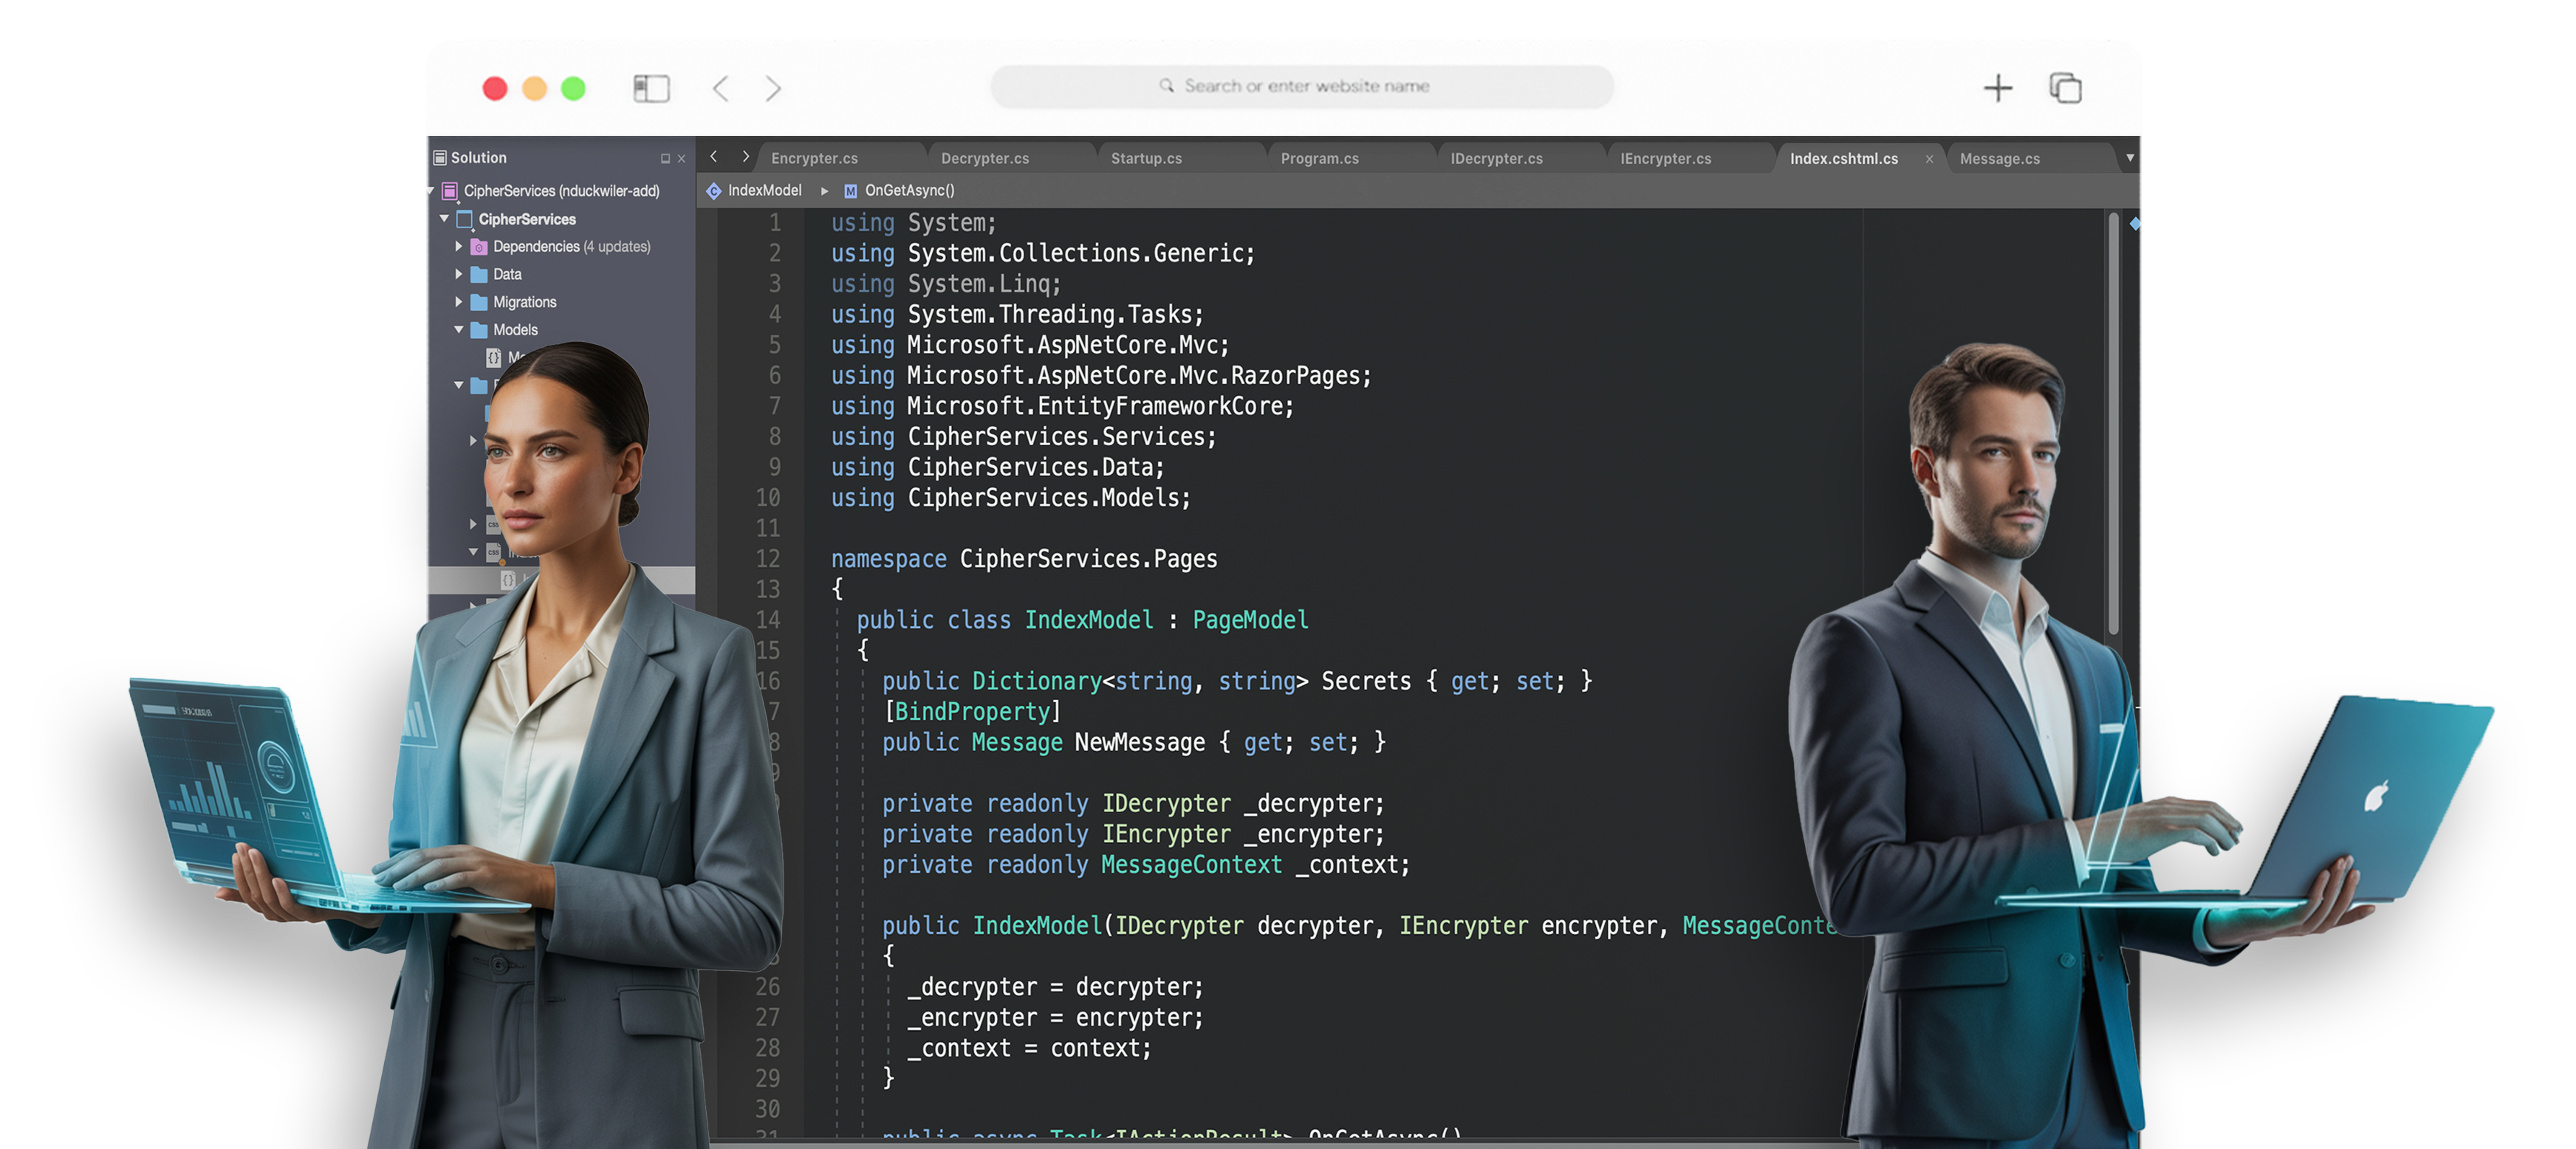
Task: Click the IndexModel breadcrumb
Action: (x=764, y=190)
